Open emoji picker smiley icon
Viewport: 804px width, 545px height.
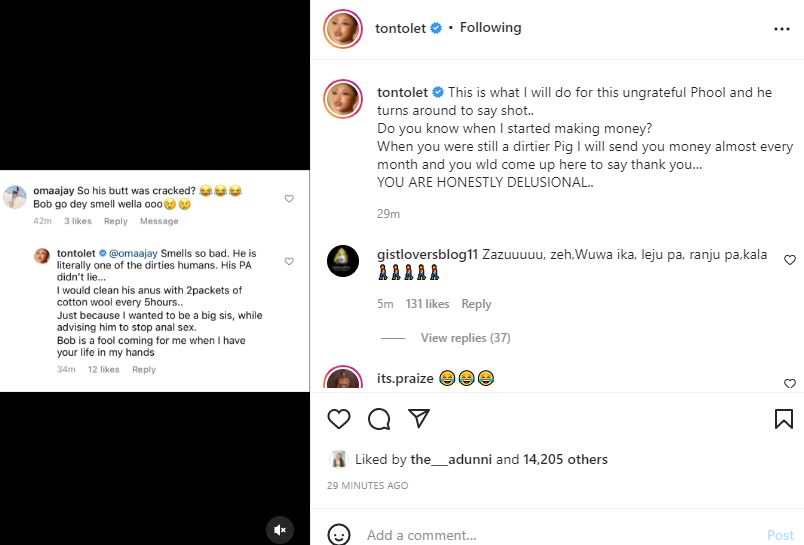[339, 535]
